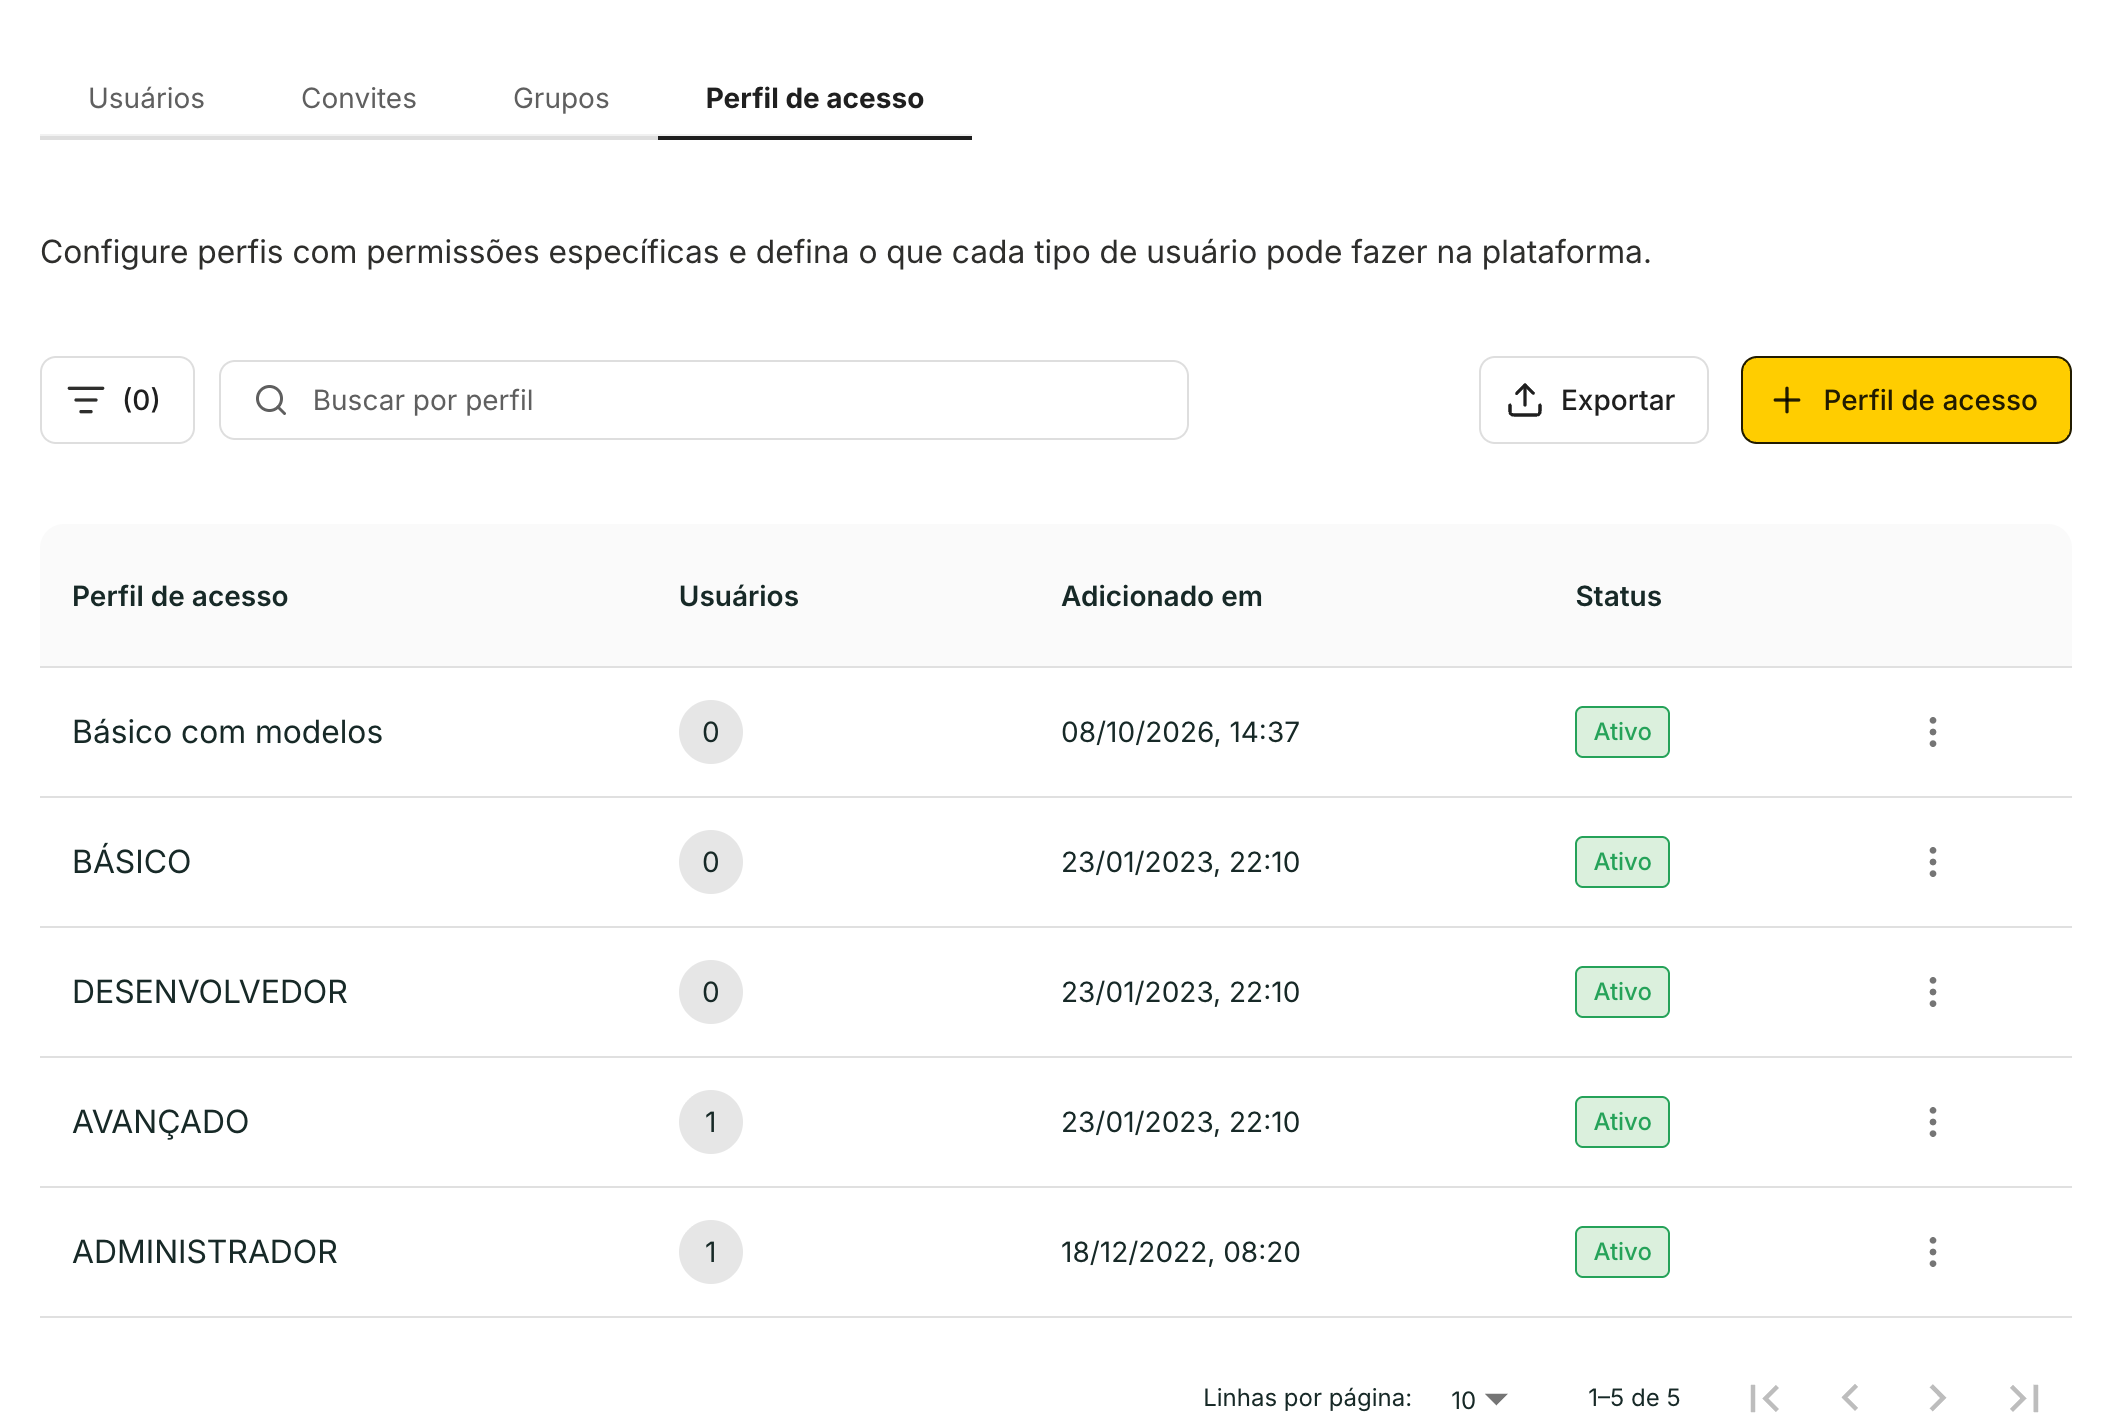Switch to the Usuários tab
Image resolution: width=2112 pixels, height=1417 pixels.
146,98
